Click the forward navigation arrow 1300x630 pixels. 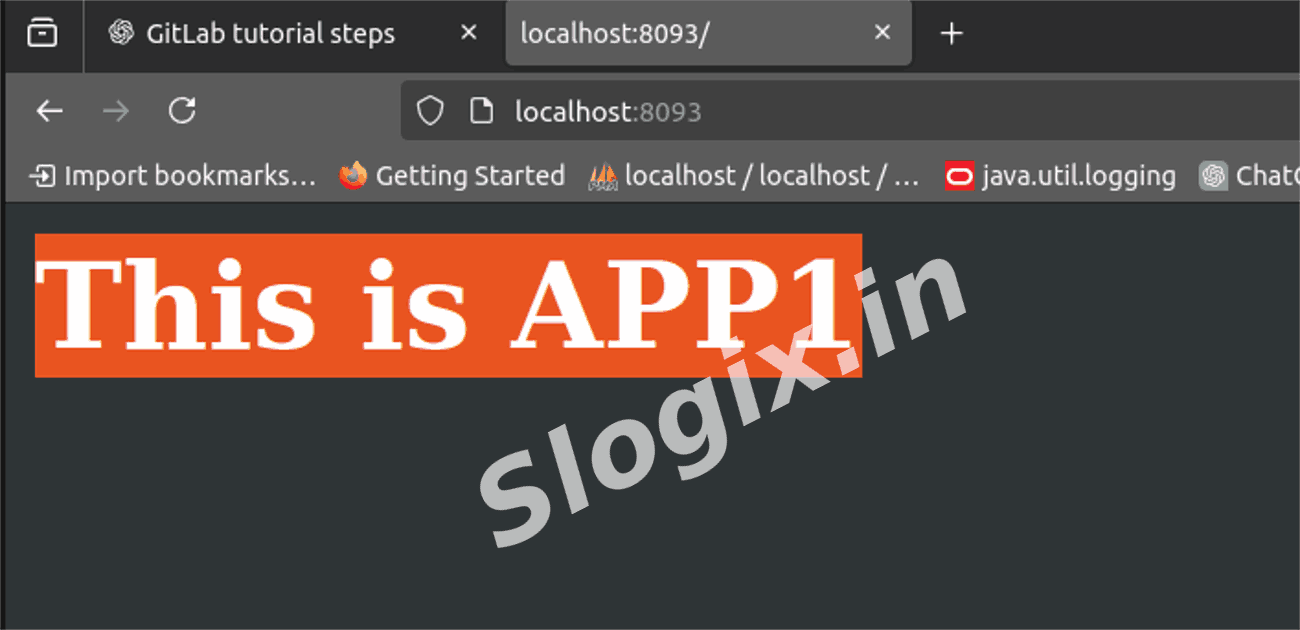[116, 111]
